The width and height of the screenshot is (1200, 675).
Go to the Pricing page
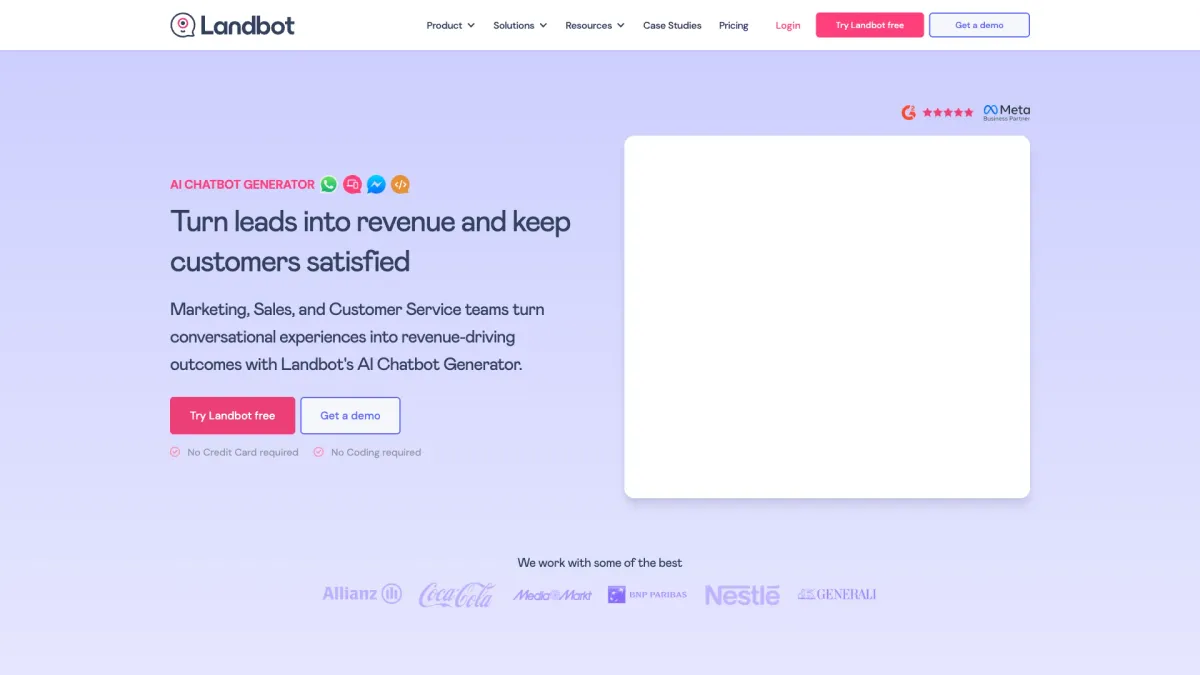click(x=734, y=25)
